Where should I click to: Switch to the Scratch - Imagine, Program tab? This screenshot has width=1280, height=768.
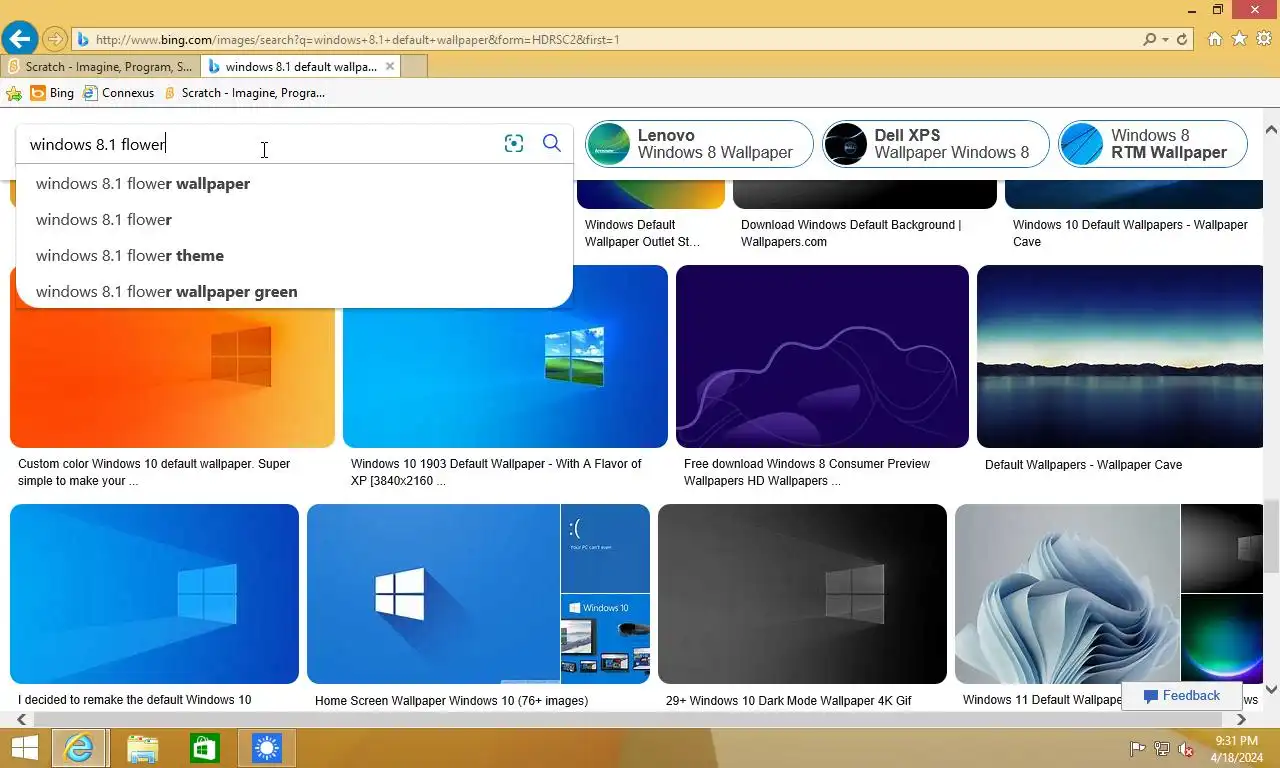(x=100, y=67)
